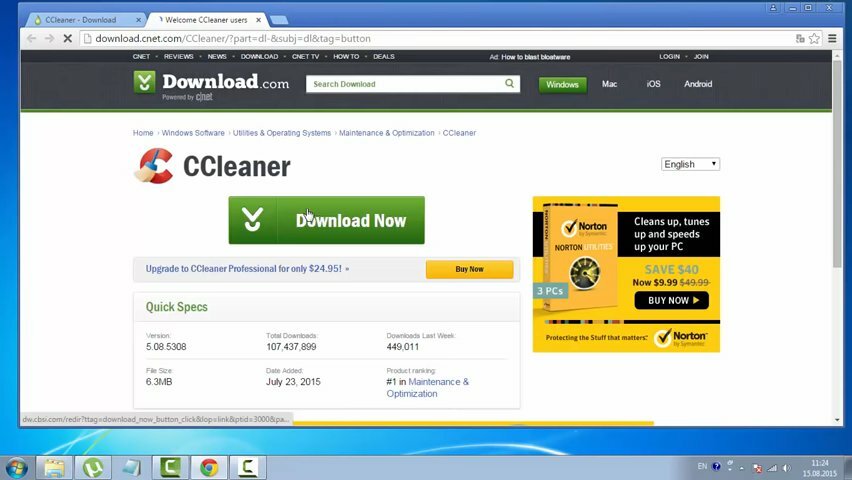
Task: Open green Camtasia taskbar icon
Action: [x=171, y=467]
